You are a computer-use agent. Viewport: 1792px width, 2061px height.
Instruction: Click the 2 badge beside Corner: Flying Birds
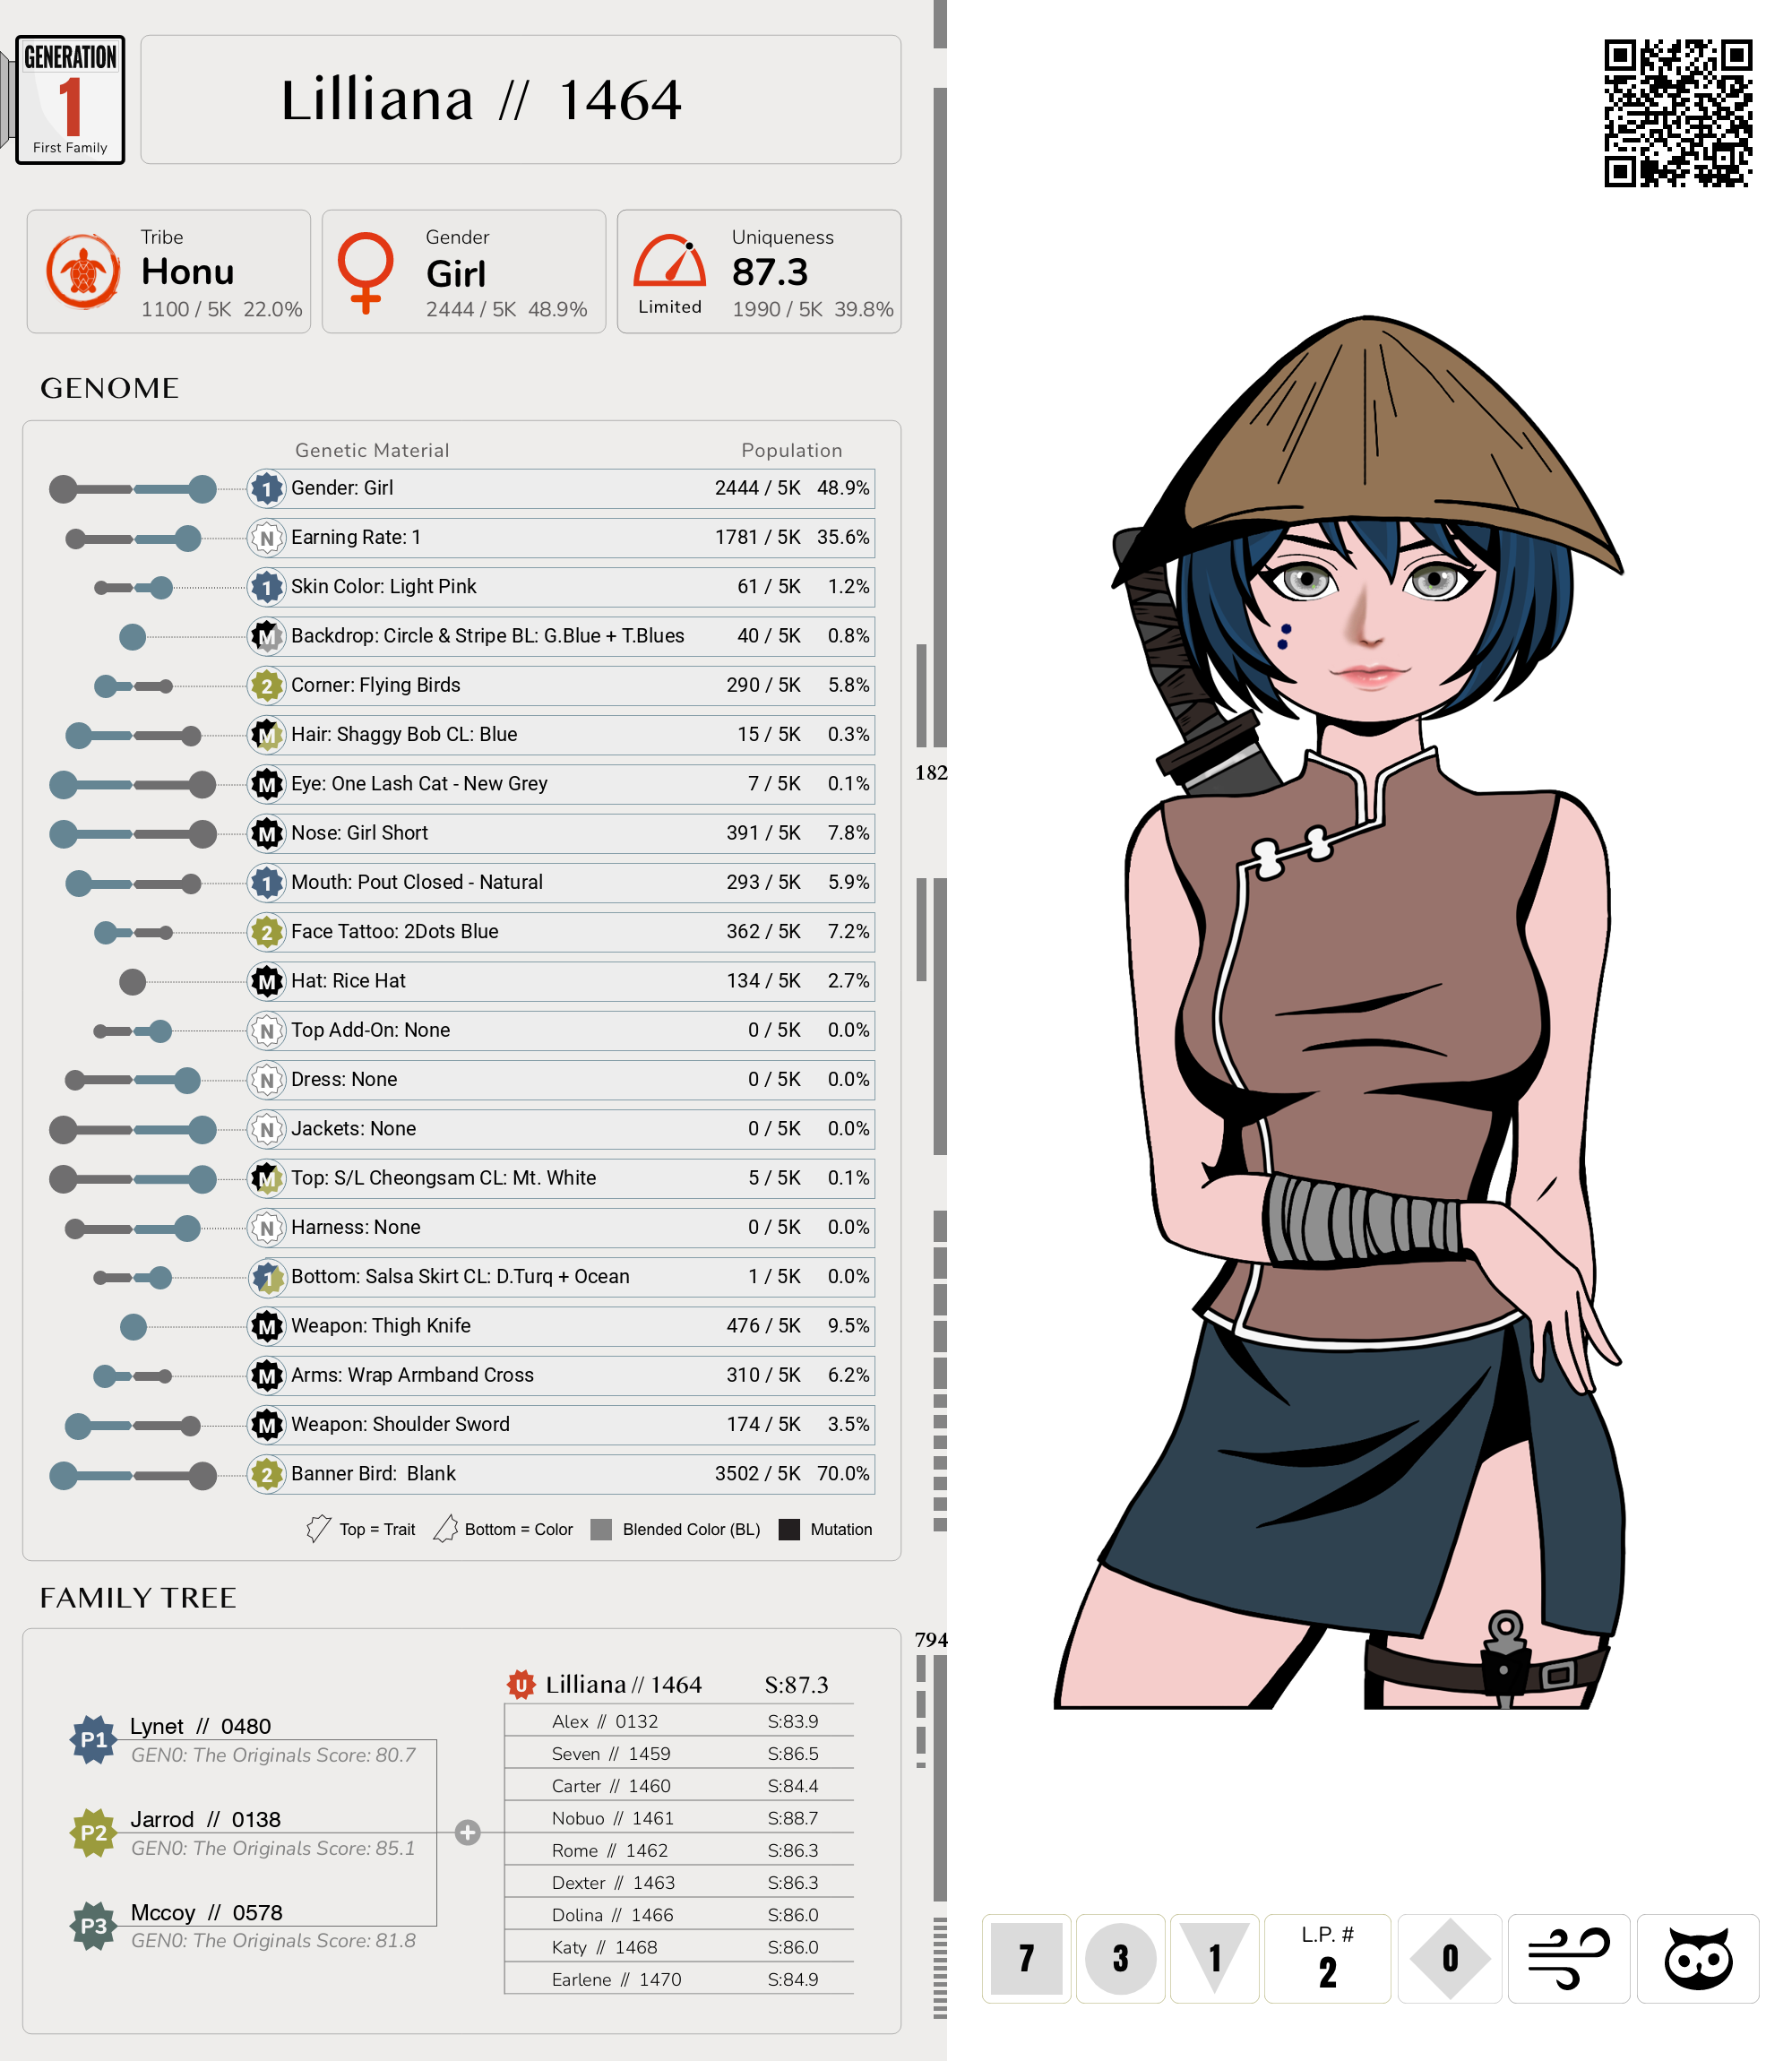266,686
